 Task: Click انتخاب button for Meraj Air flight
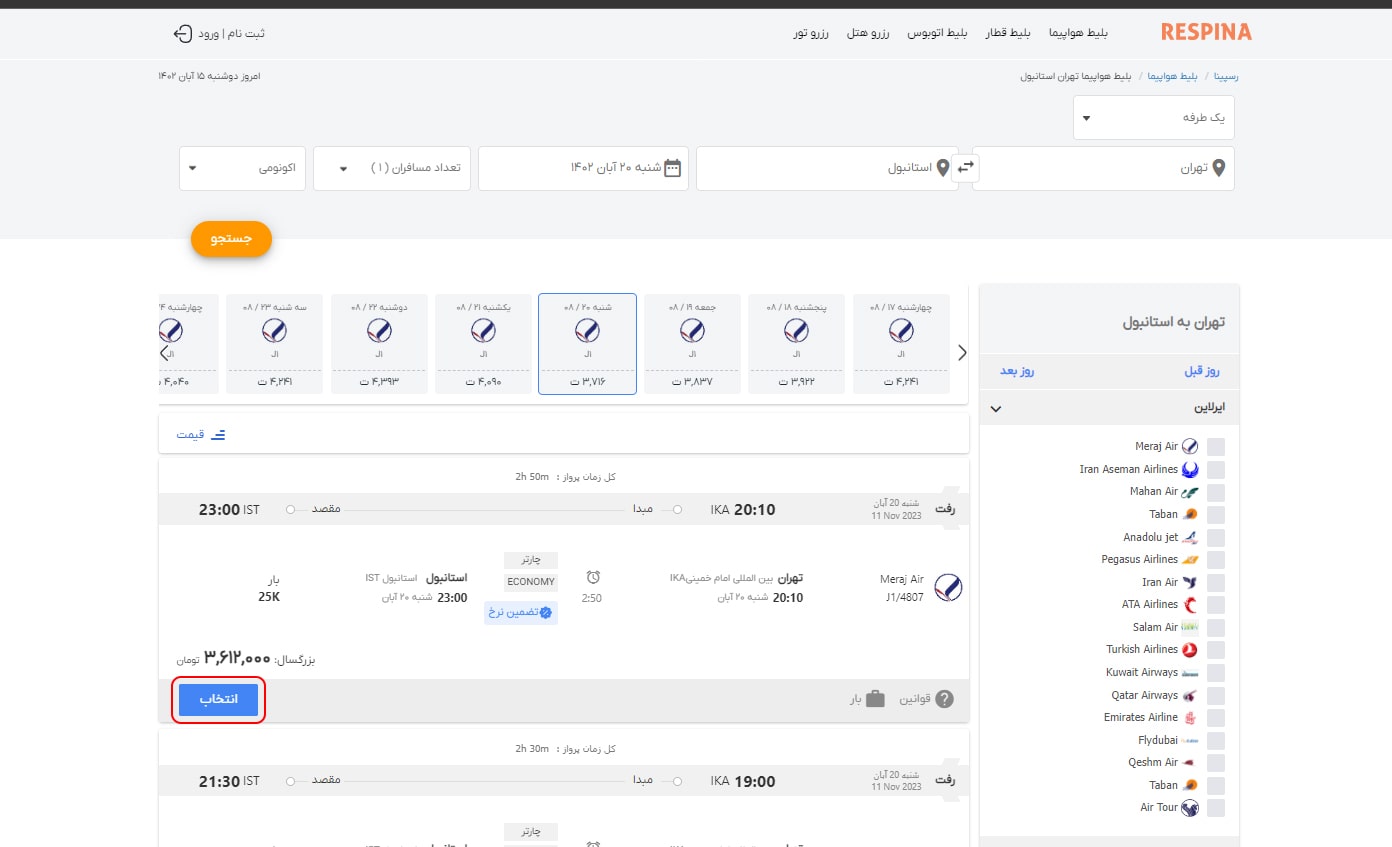point(219,700)
